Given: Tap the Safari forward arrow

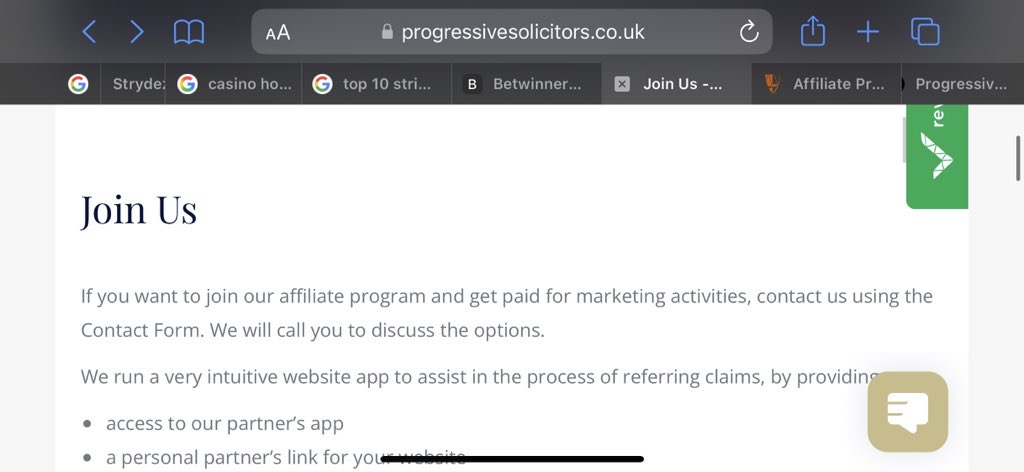Looking at the screenshot, I should click(136, 31).
